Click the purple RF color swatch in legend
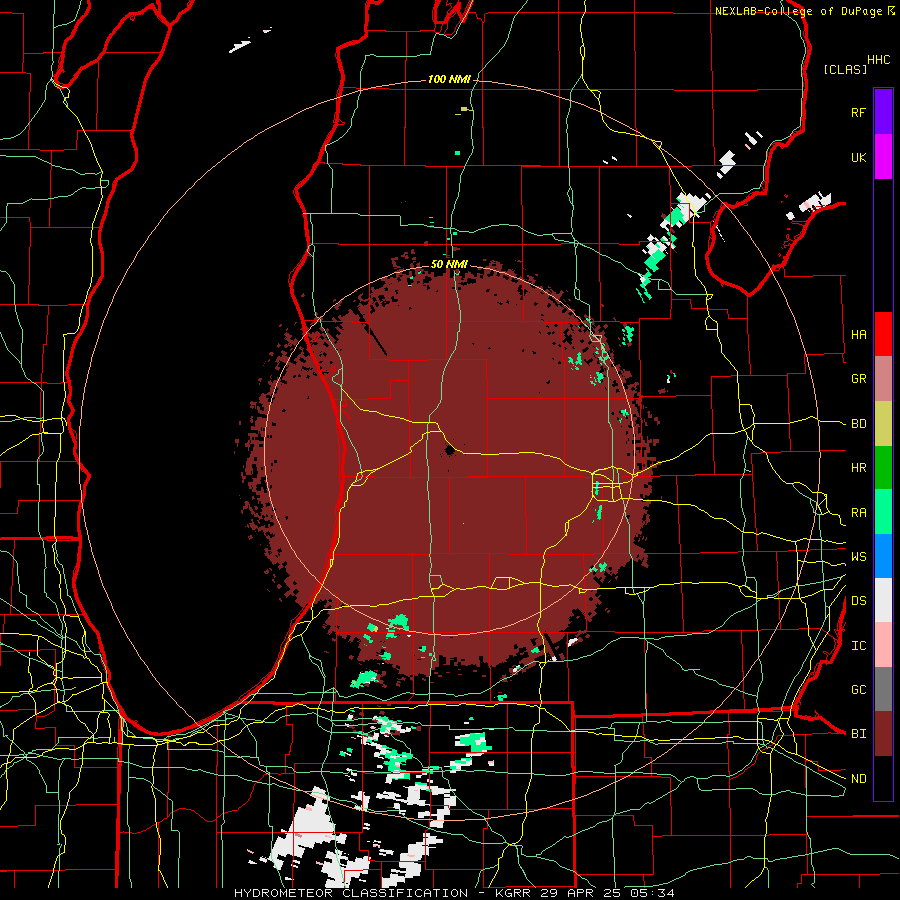 tap(883, 112)
